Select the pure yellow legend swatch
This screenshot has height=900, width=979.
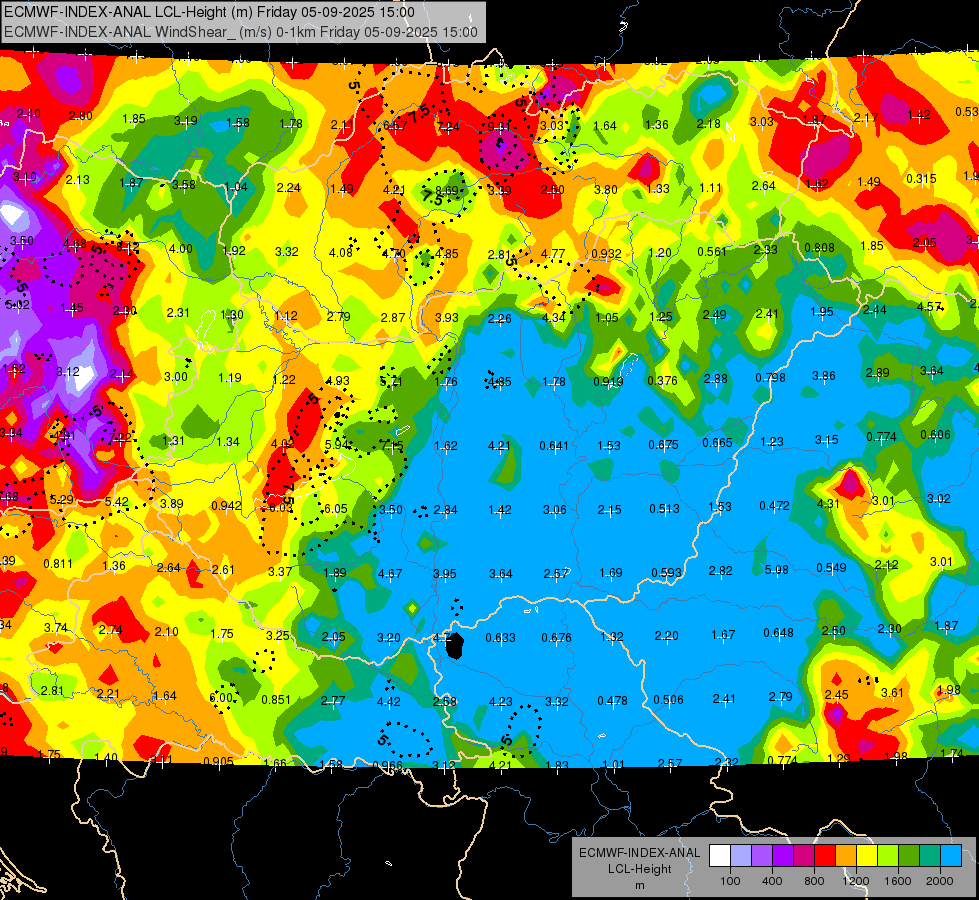pos(867,856)
